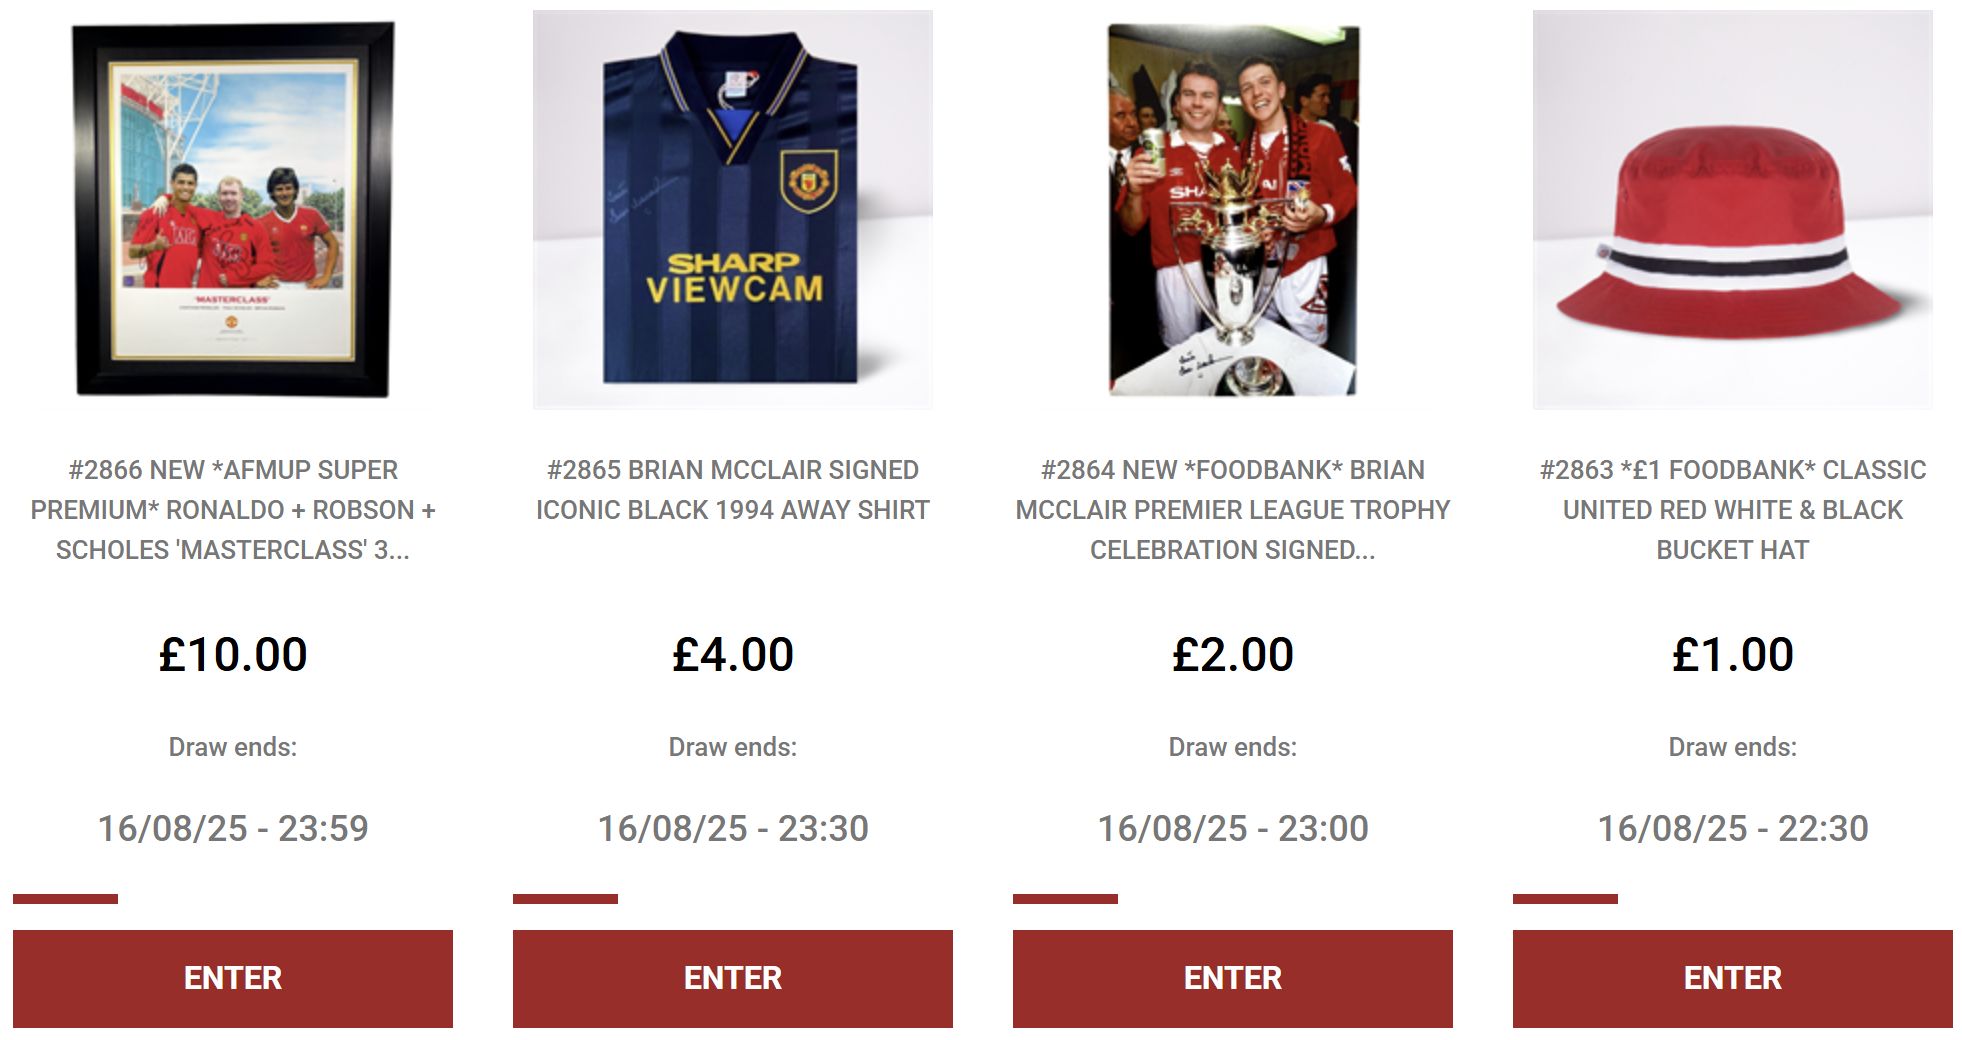This screenshot has width=1962, height=1040.
Task: Click the 16/08/25 - 23:00 draw end time
Action: coord(1233,828)
